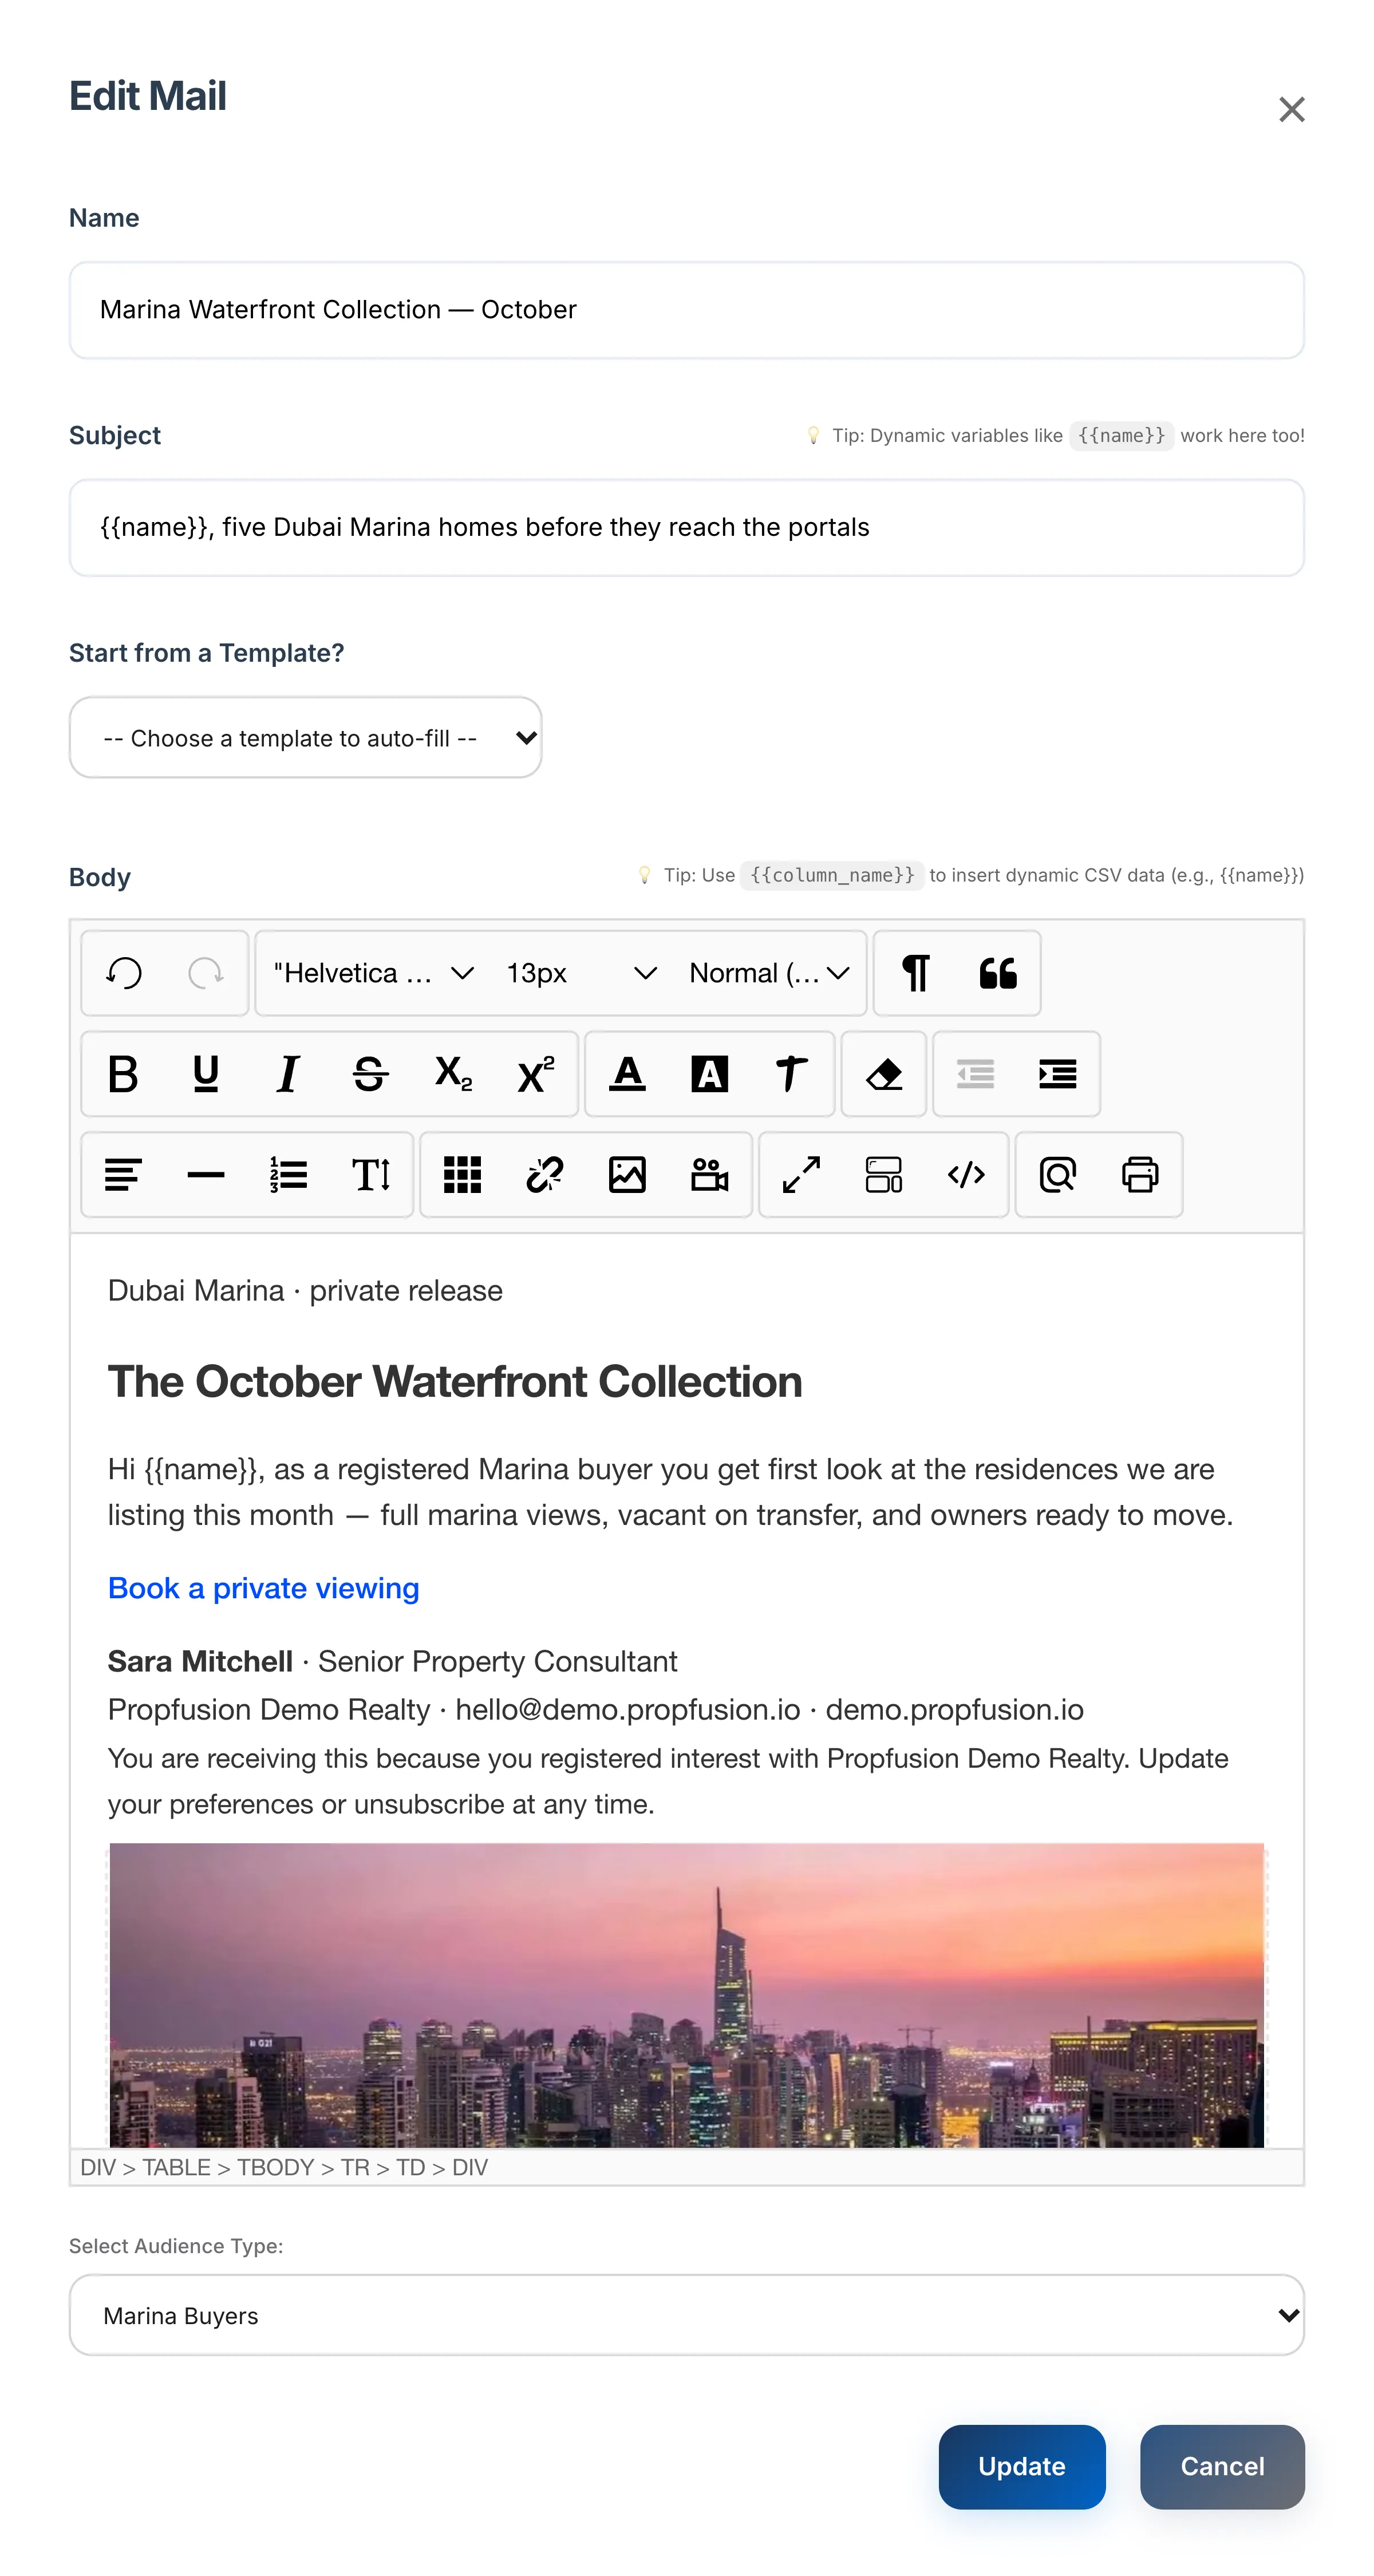
Task: Open the preview of the email
Action: click(1058, 1174)
